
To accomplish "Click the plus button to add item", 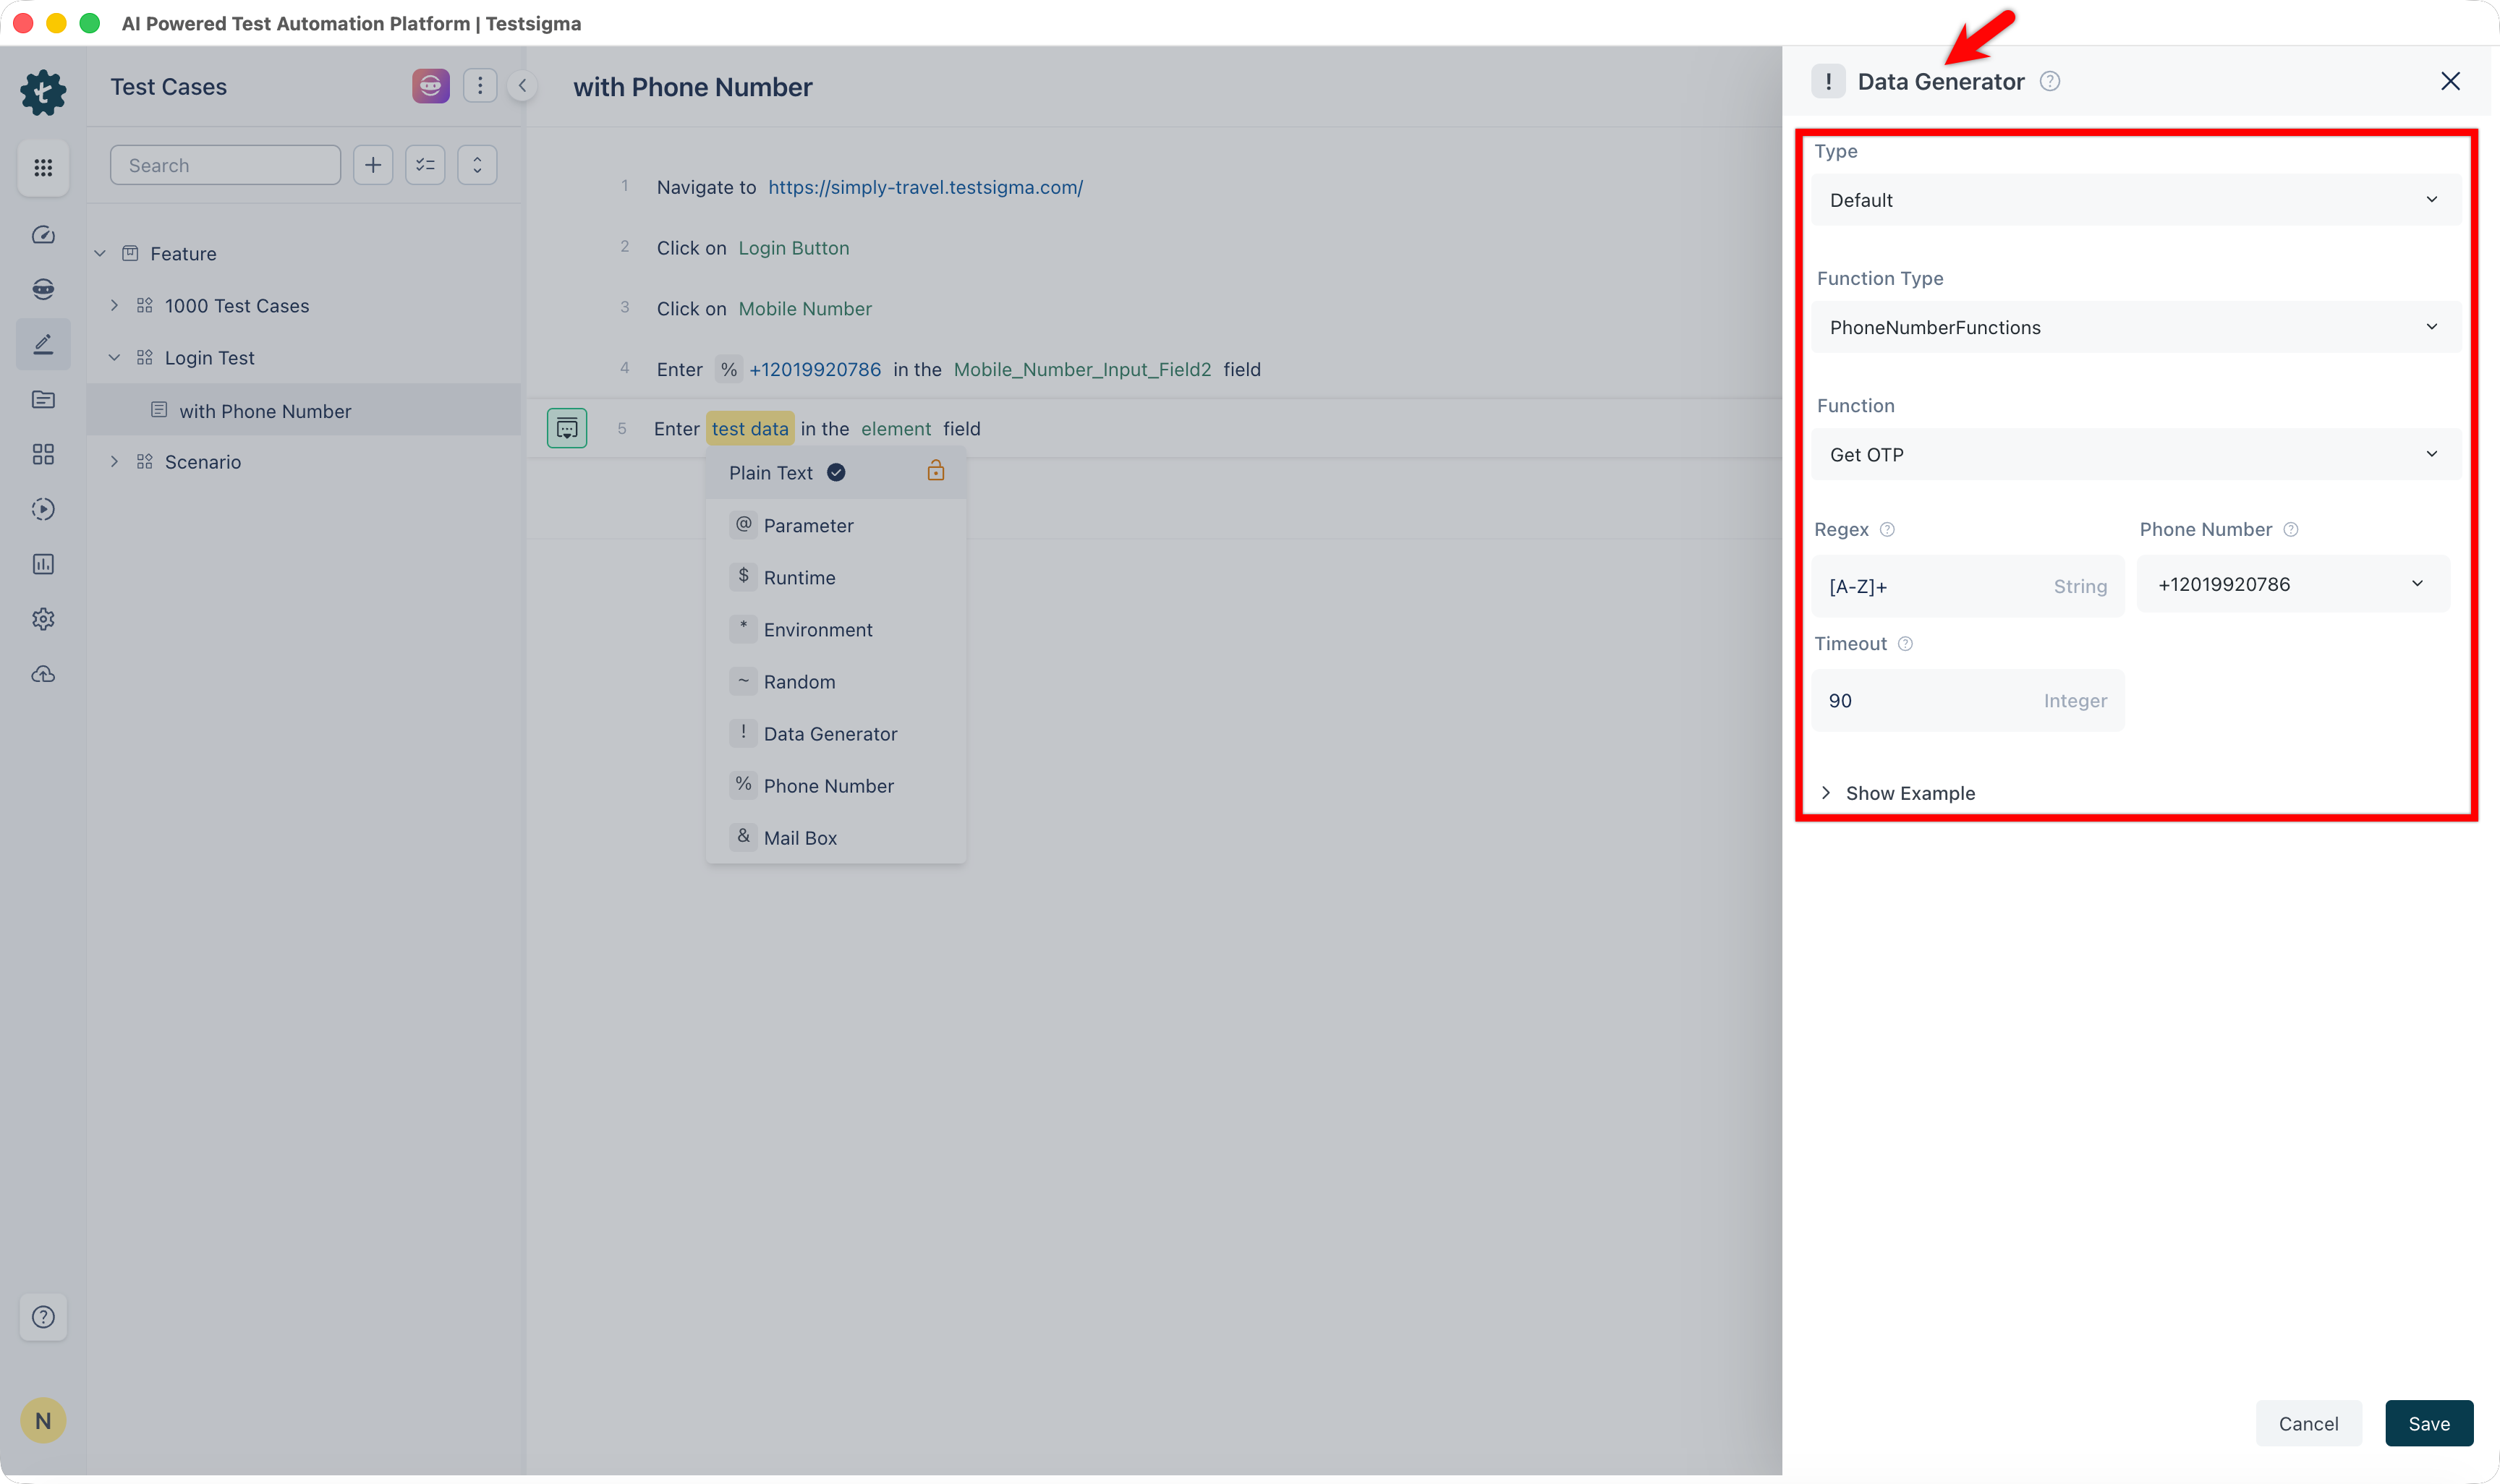I will click(373, 165).
